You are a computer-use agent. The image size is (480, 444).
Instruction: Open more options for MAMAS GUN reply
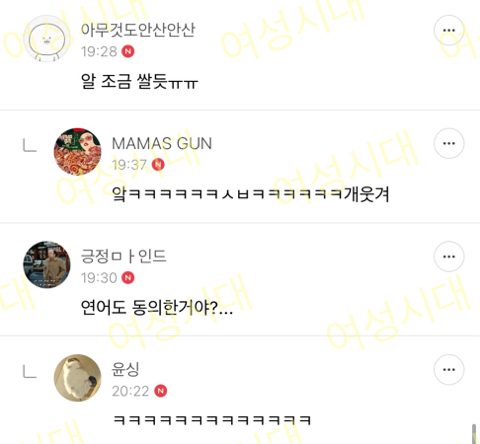click(449, 143)
